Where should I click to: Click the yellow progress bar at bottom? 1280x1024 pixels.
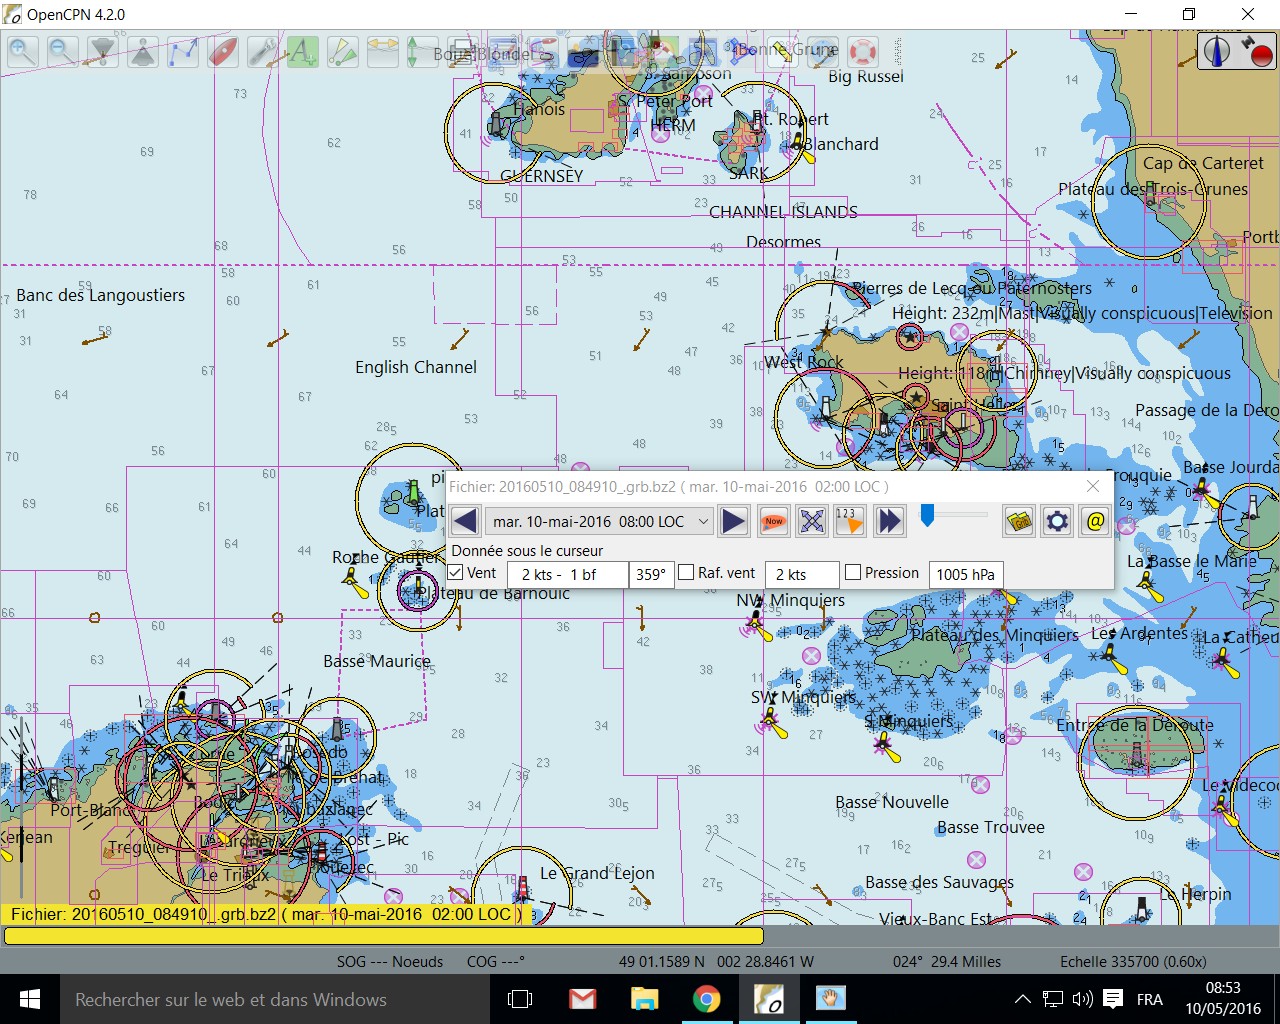pos(384,936)
